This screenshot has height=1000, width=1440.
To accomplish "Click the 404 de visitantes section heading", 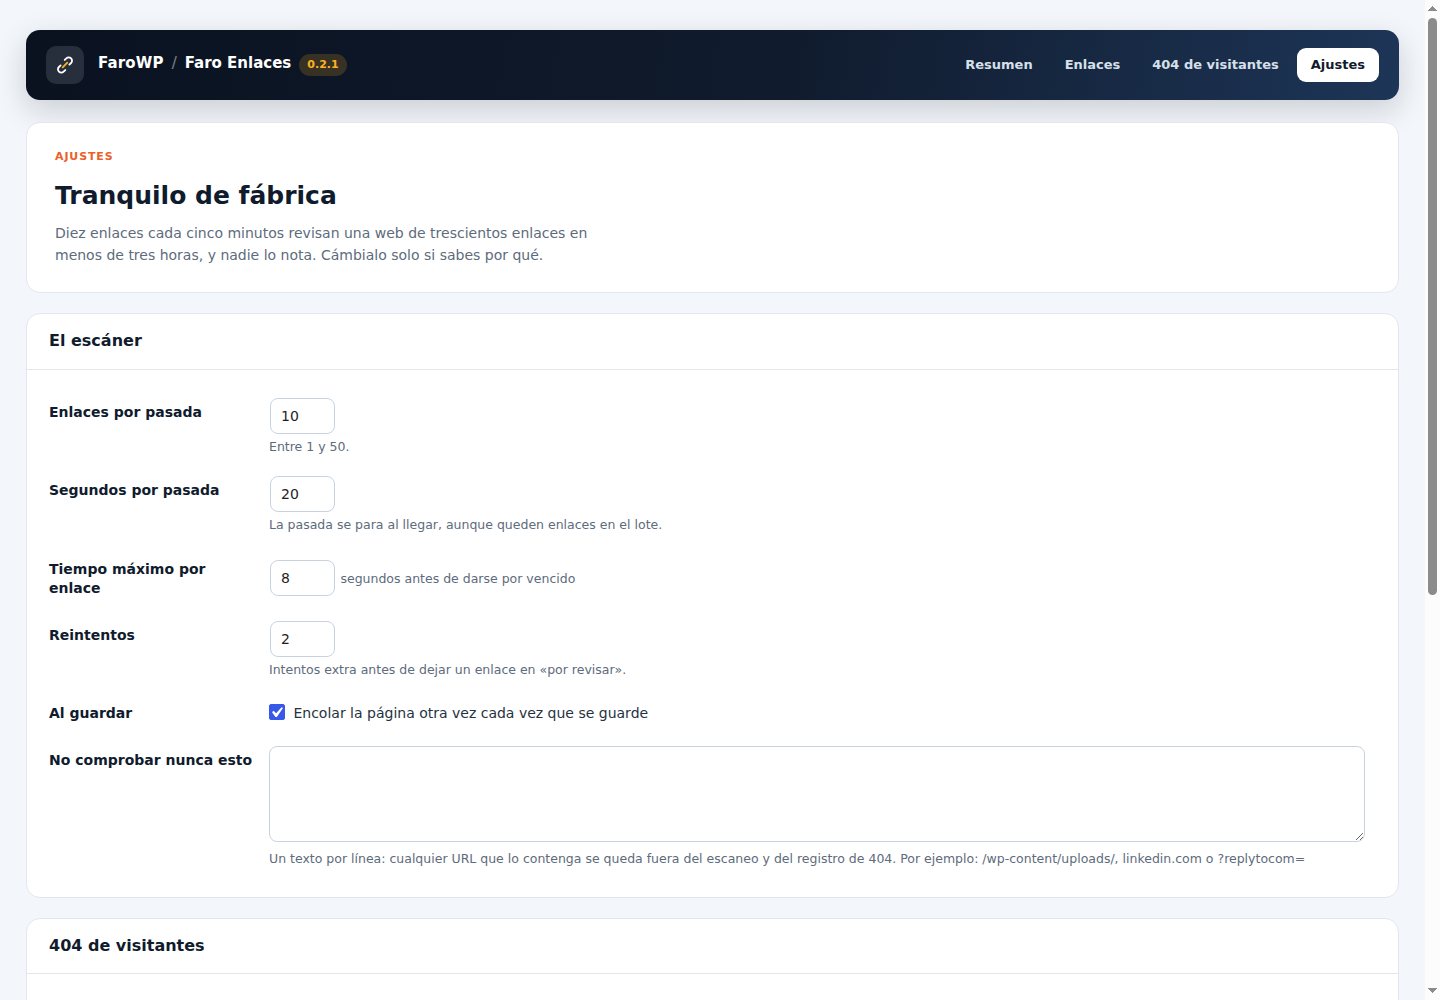I will point(126,945).
